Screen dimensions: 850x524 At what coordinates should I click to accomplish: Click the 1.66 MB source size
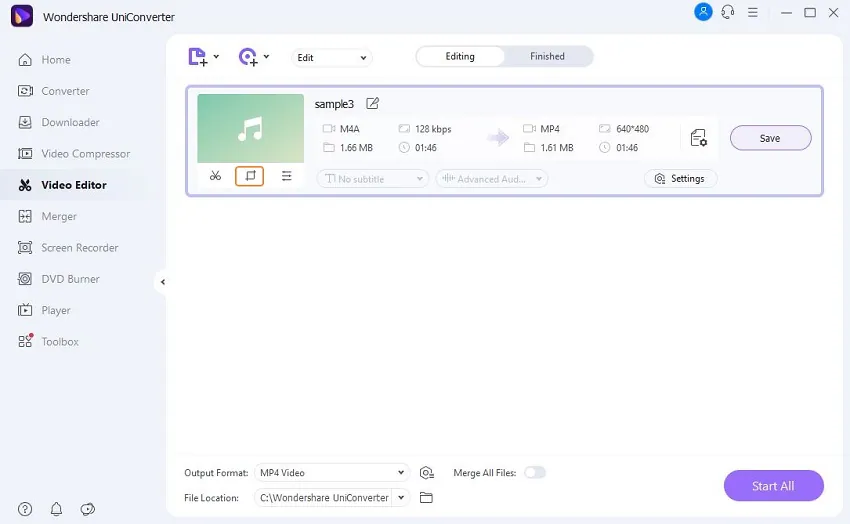(x=356, y=147)
